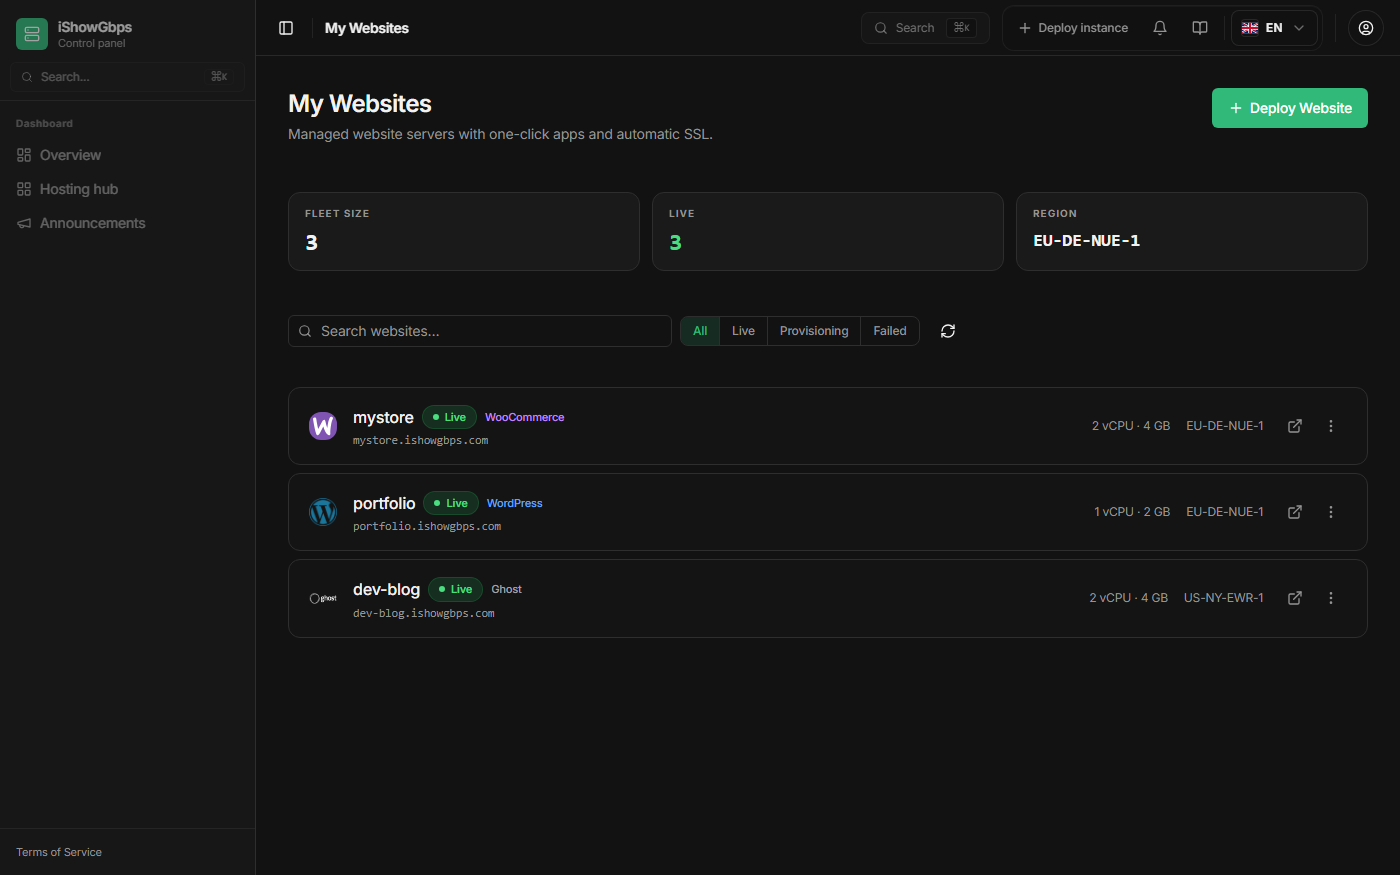Click the portfolio Live status badge
The width and height of the screenshot is (1400, 875).
pyautogui.click(x=451, y=503)
